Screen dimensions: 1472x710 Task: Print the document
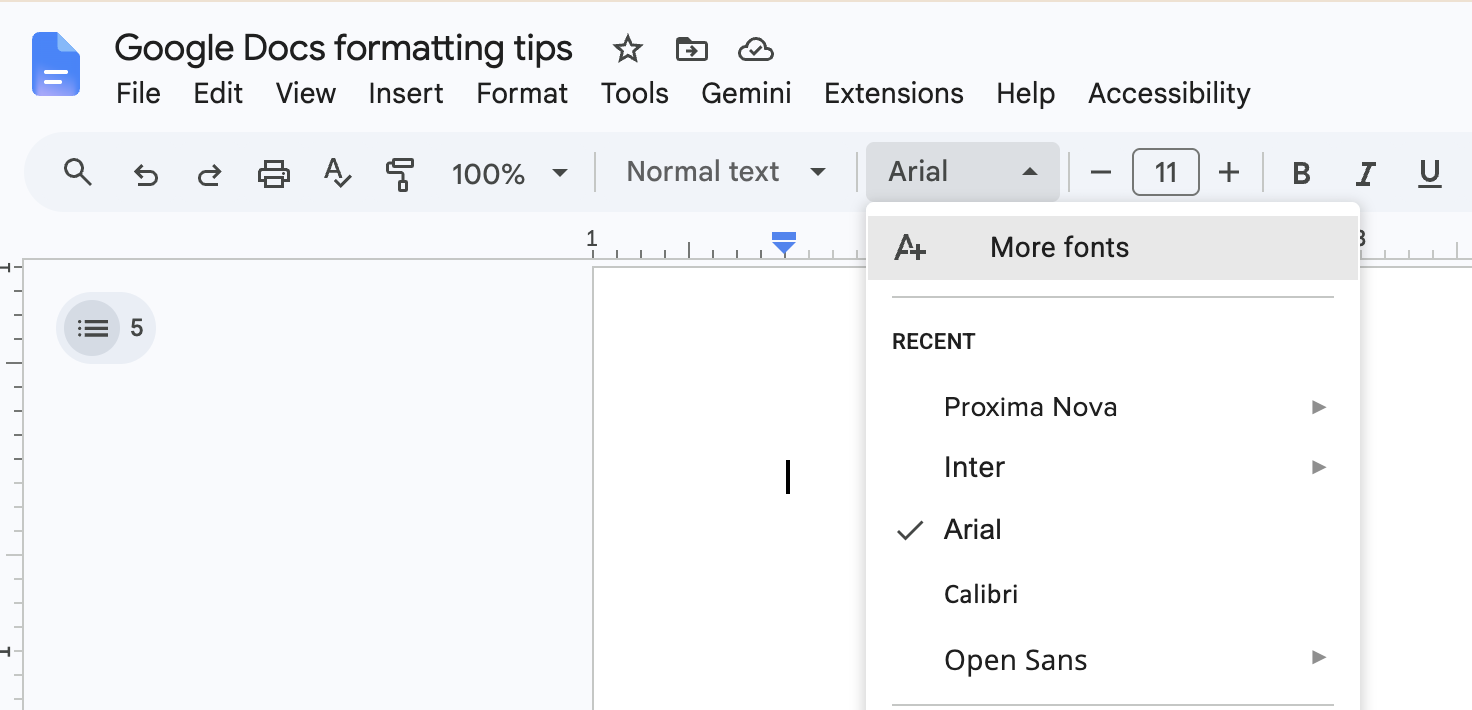[x=273, y=173]
